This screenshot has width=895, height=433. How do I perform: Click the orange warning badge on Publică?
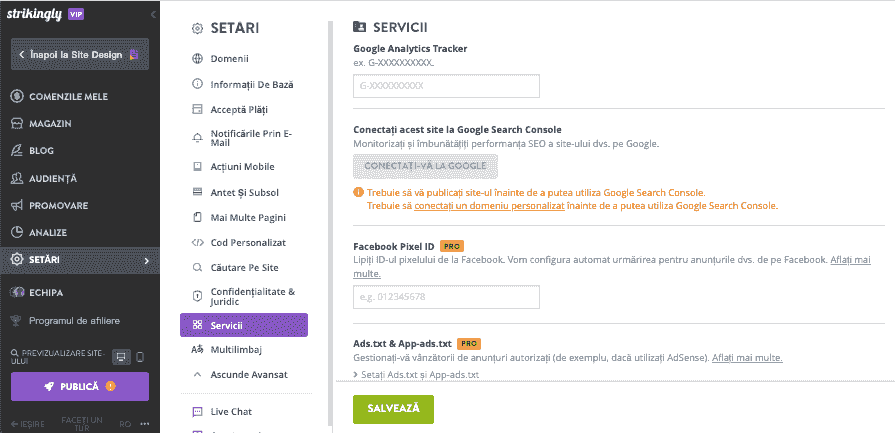pyautogui.click(x=111, y=386)
